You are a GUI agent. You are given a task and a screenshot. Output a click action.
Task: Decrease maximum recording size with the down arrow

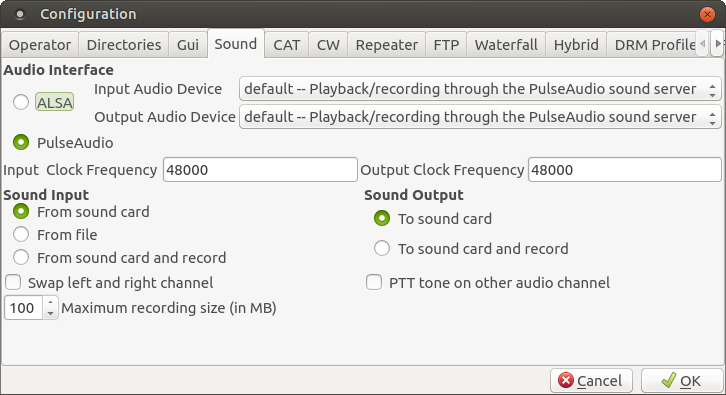tap(50, 313)
